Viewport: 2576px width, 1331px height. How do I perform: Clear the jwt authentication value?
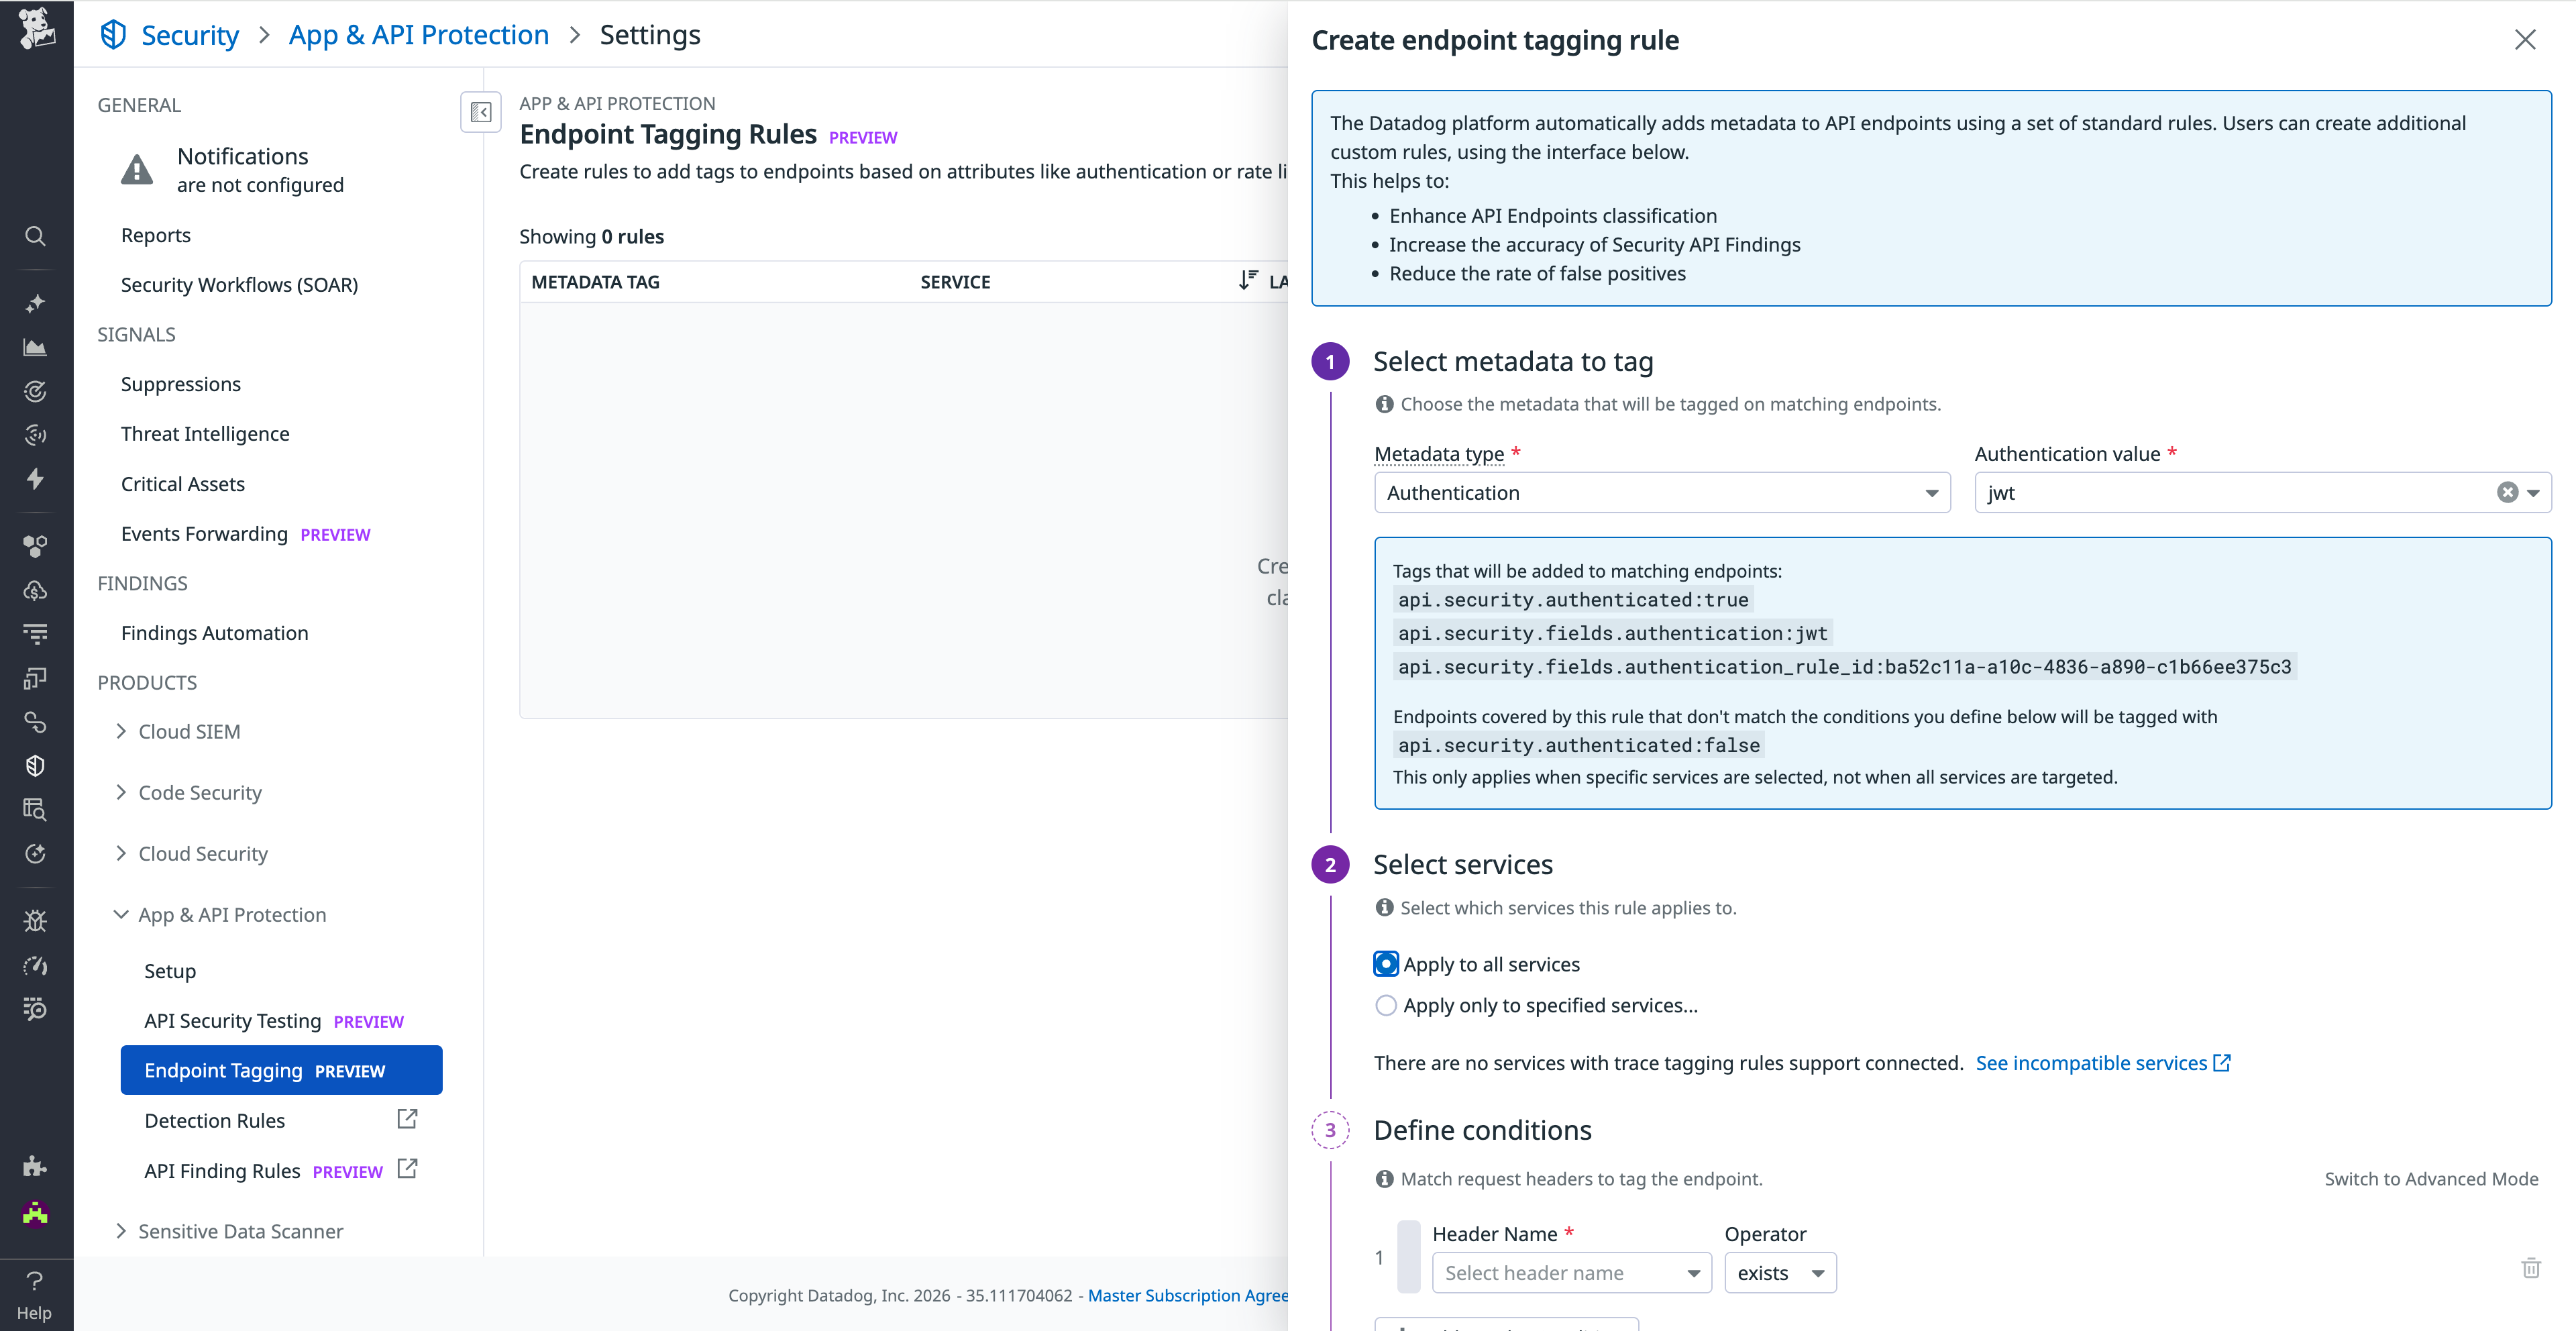(2507, 492)
